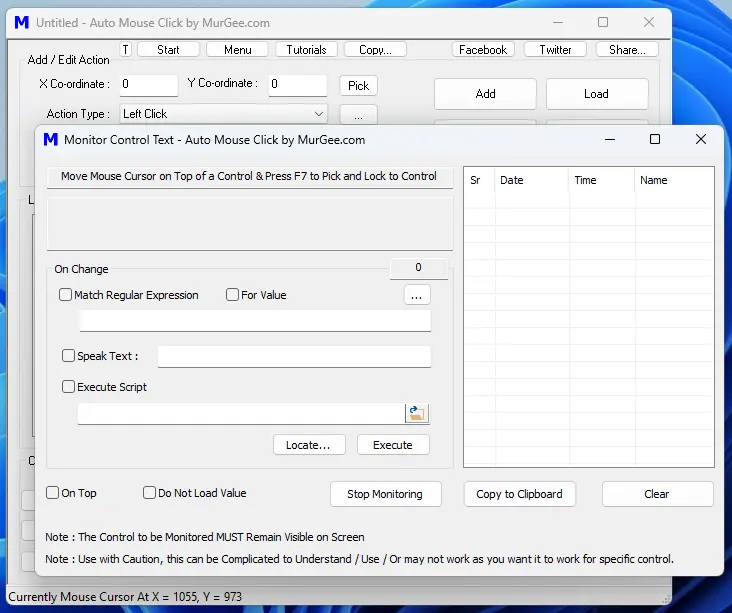Click the note about control remaining visible
The image size is (732, 613).
click(205, 537)
